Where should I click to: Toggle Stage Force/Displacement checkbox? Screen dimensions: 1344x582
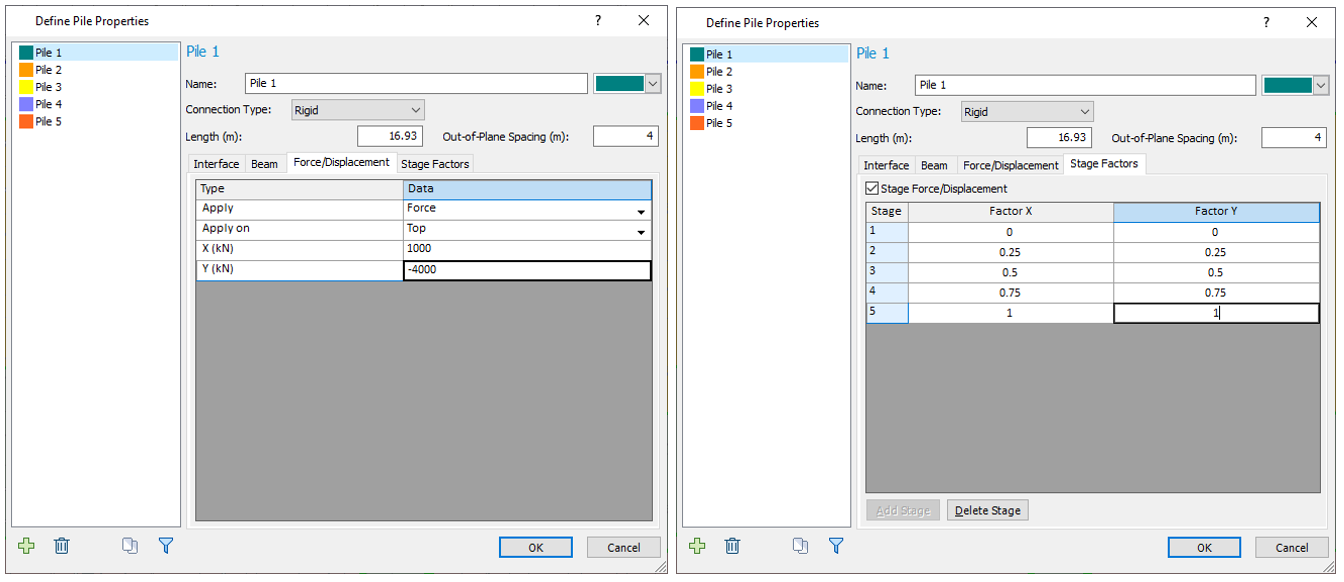tap(872, 188)
